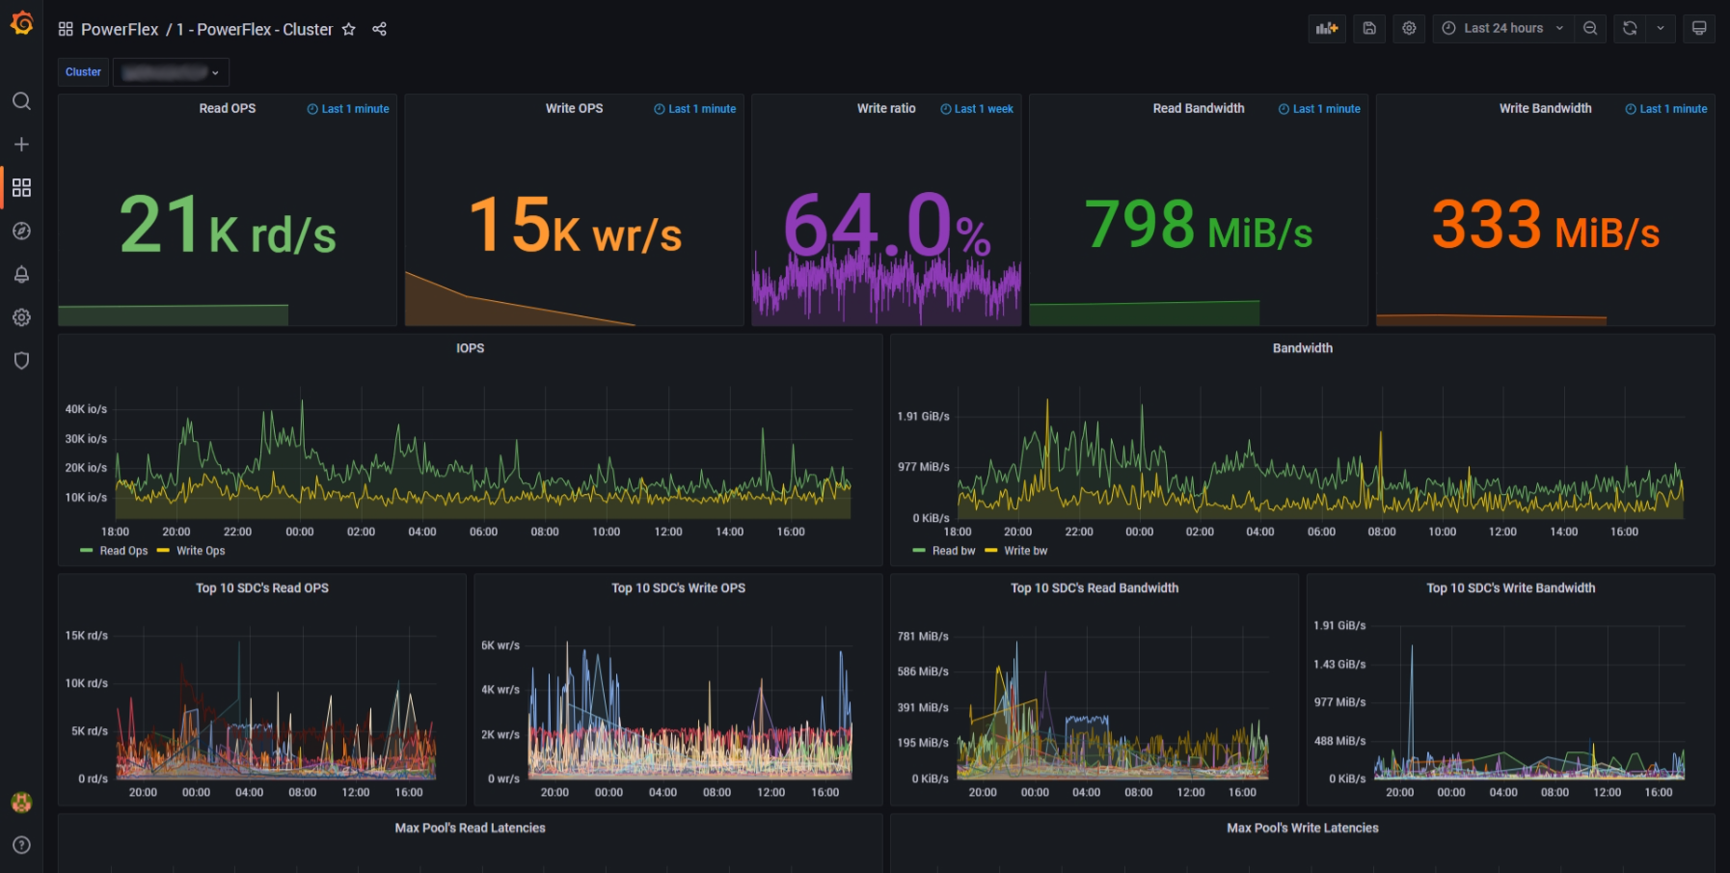Toggle the Read Ops legend series

[x=123, y=551]
